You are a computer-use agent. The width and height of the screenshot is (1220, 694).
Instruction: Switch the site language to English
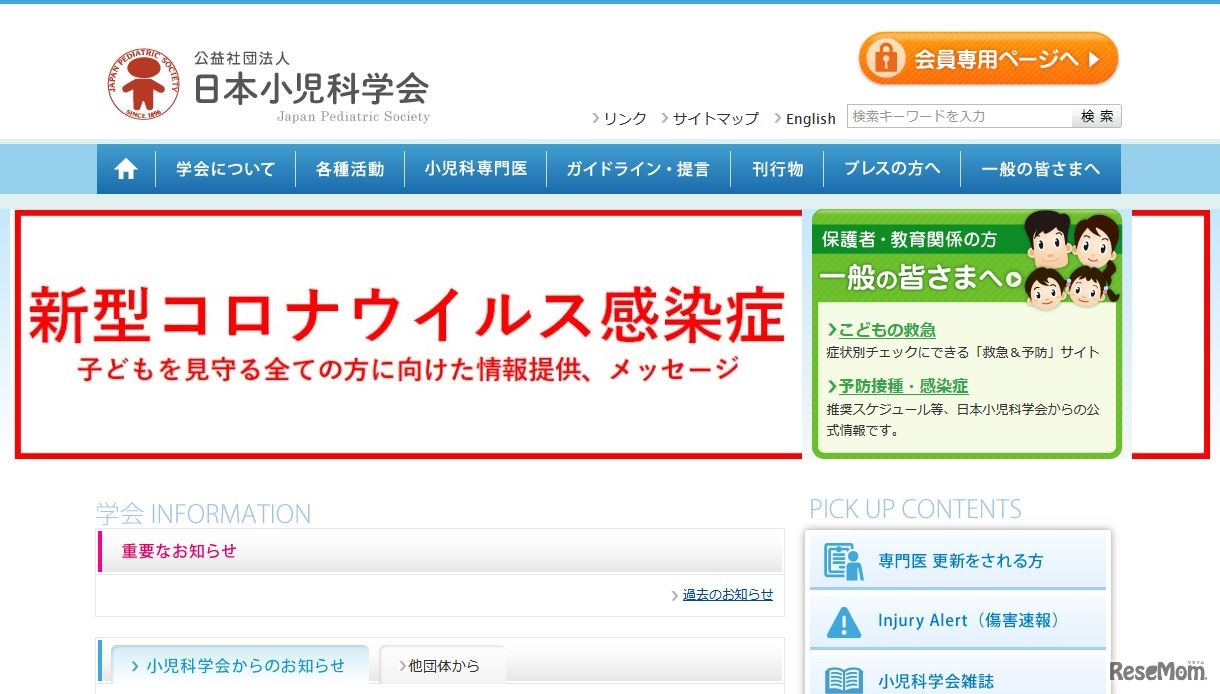click(810, 118)
